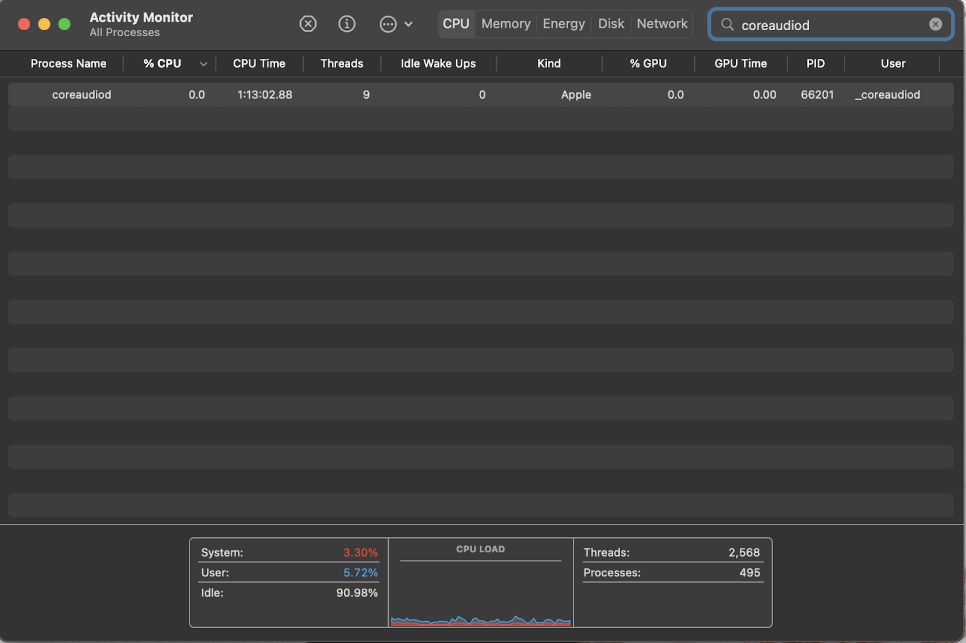Open the process info inspector icon
966x643 pixels.
point(347,24)
